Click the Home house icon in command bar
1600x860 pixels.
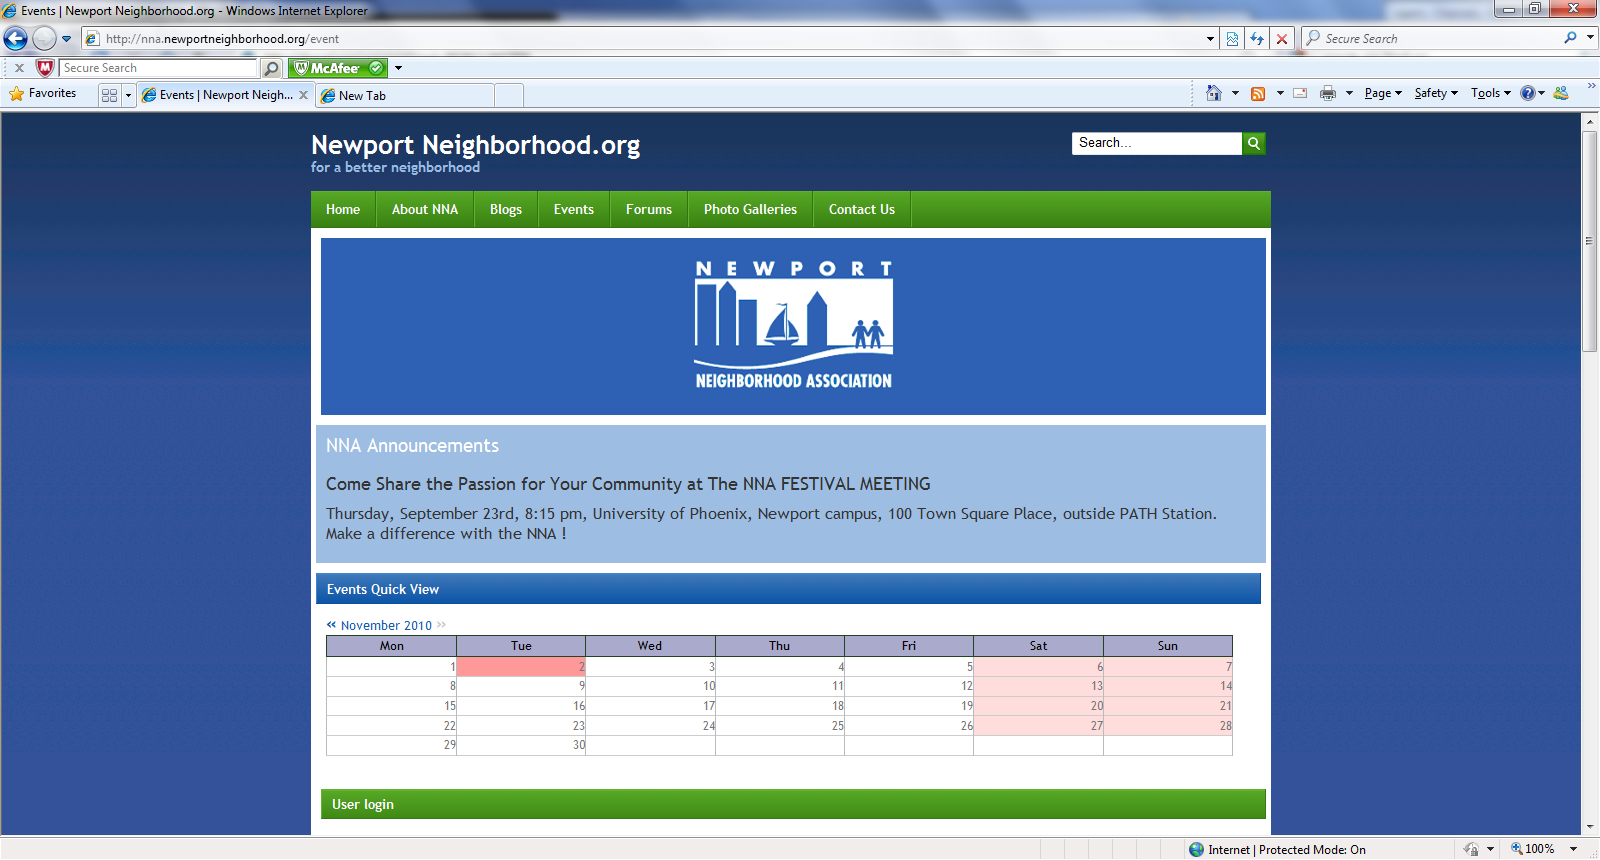[1213, 93]
